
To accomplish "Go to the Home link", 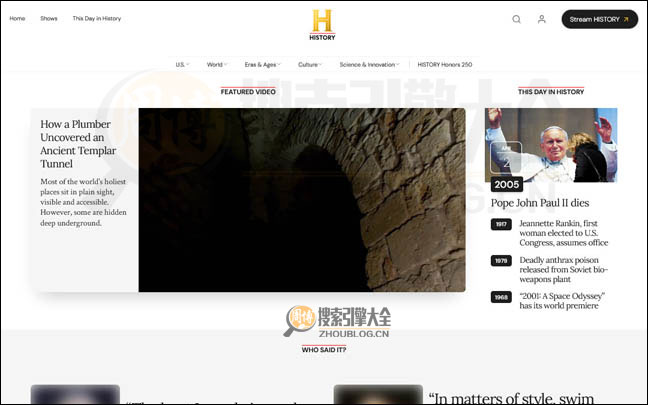I will (x=17, y=18).
